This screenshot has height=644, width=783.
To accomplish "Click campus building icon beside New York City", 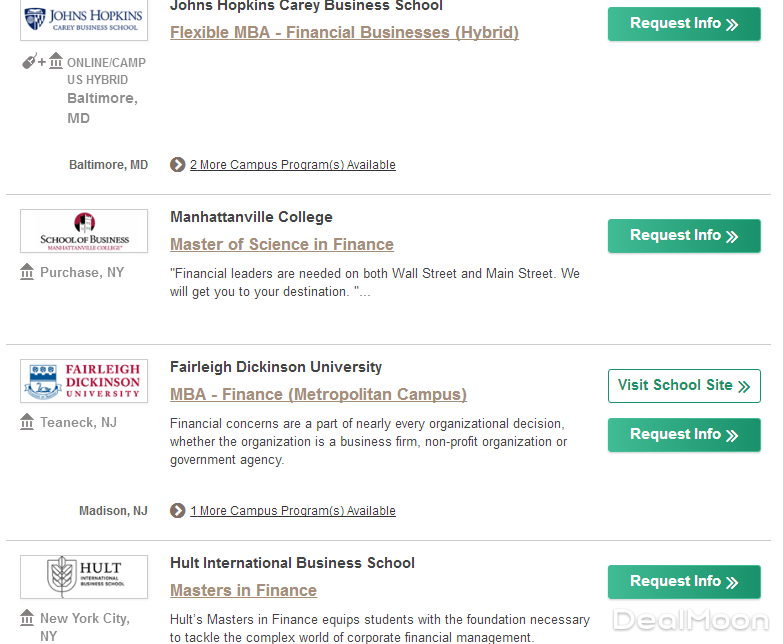I will point(27,618).
